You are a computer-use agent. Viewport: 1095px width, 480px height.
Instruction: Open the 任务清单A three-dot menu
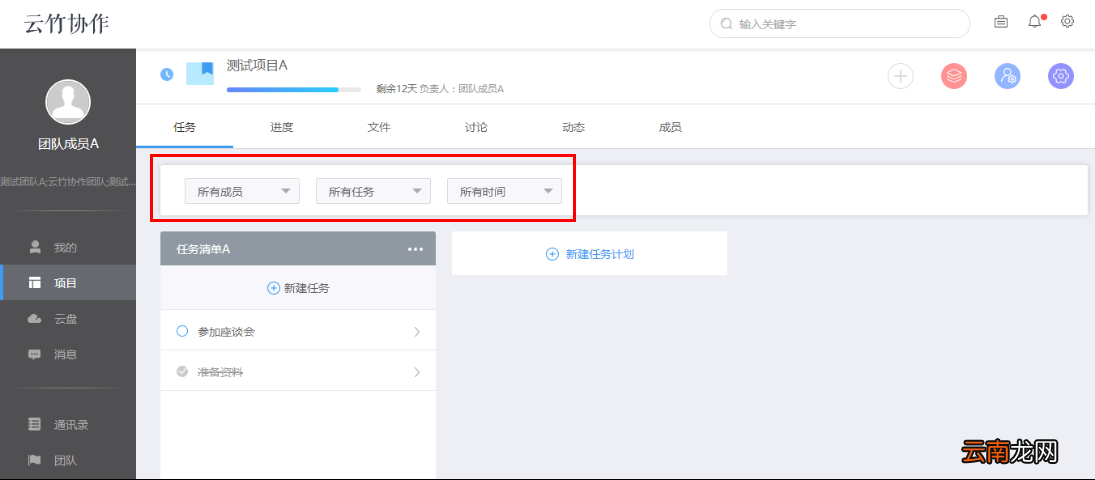point(416,249)
